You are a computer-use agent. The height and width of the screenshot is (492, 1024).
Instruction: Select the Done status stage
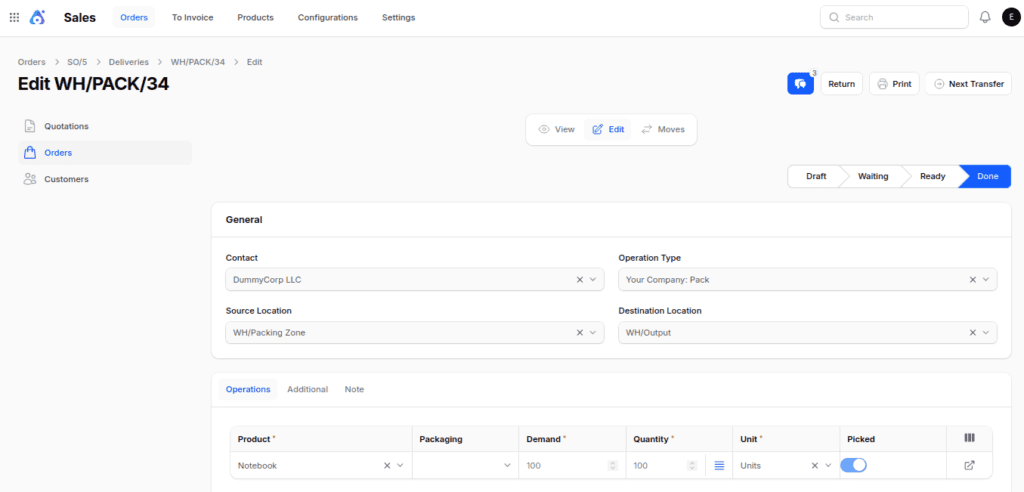click(987, 176)
